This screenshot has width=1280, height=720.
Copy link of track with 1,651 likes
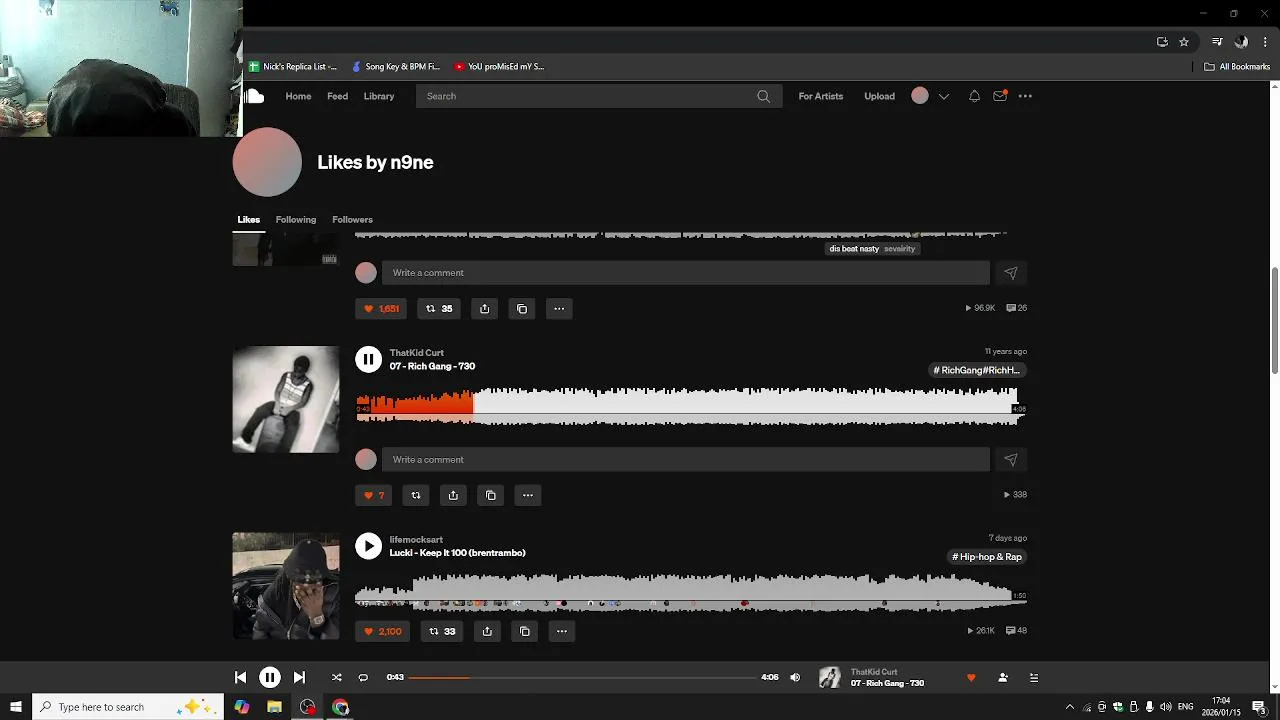pos(522,309)
